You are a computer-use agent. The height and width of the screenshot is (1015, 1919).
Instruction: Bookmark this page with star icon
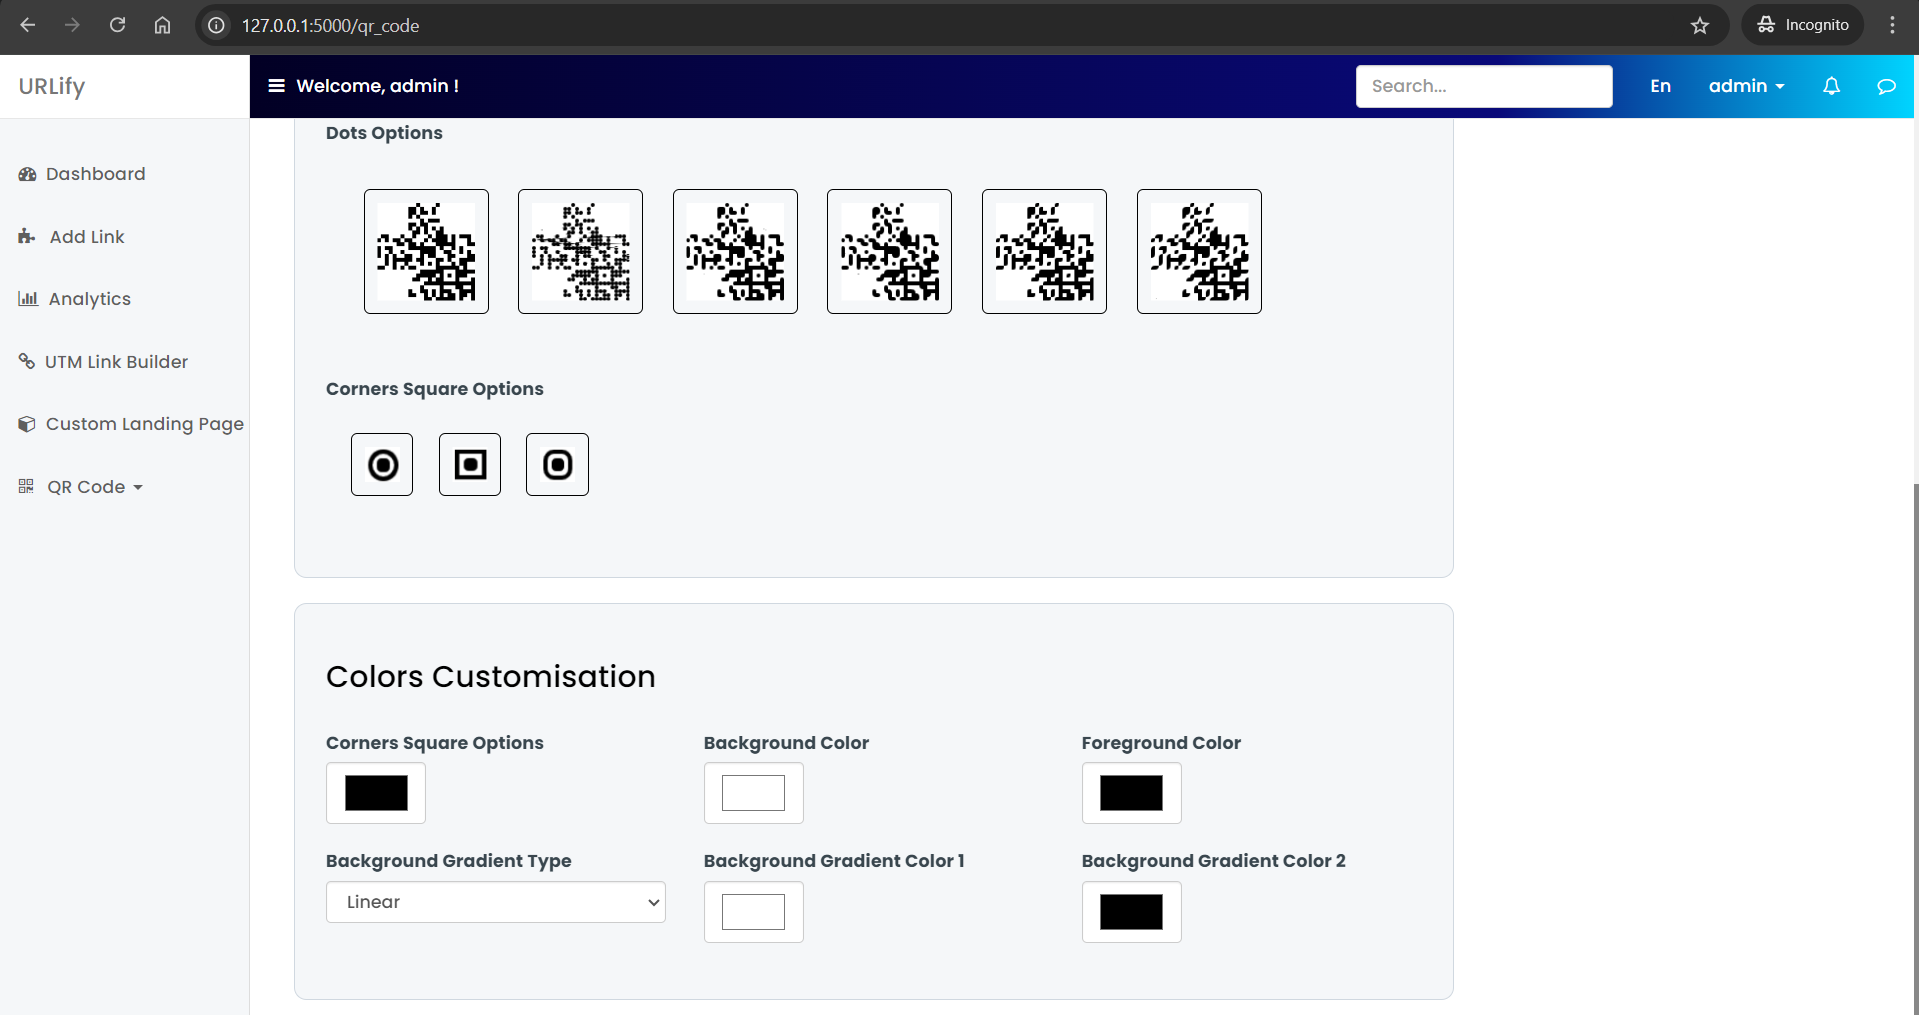(x=1700, y=25)
